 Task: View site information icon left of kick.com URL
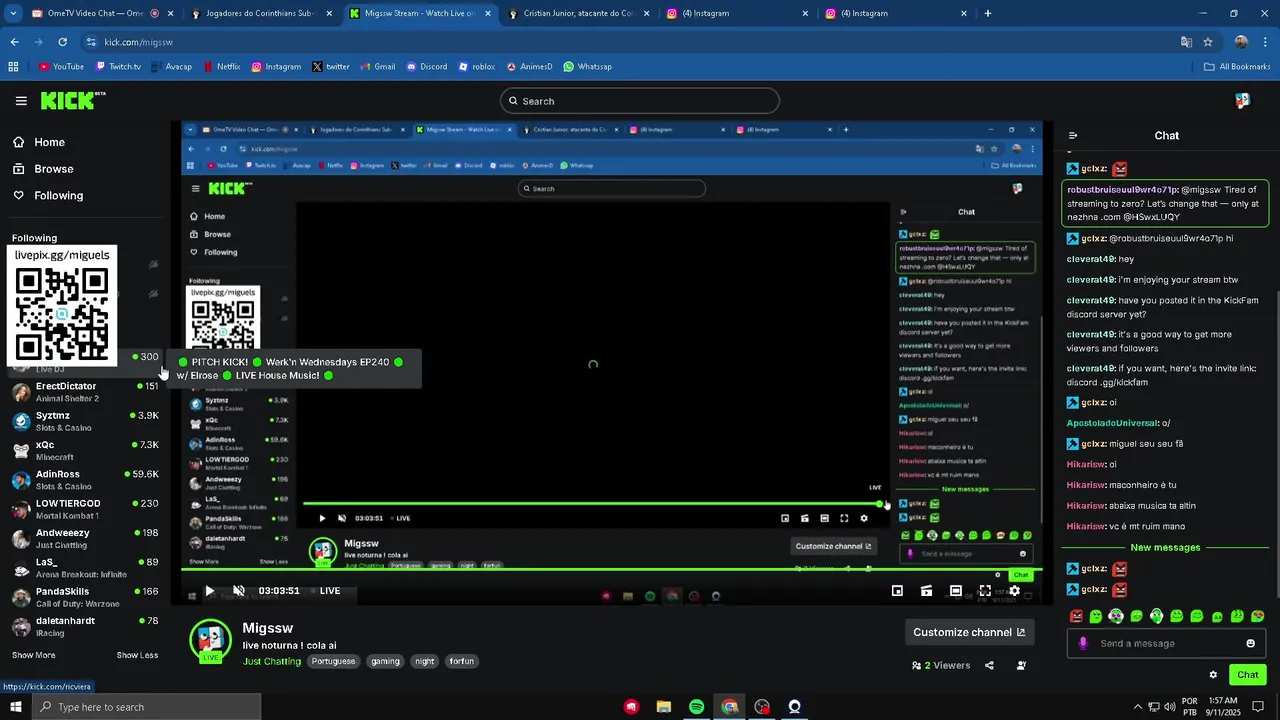point(91,42)
